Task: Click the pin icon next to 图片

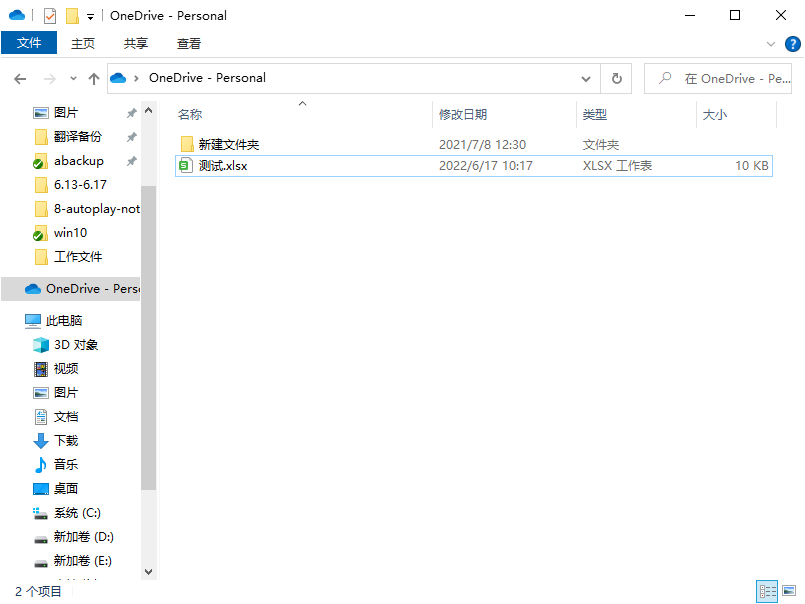Action: (132, 112)
